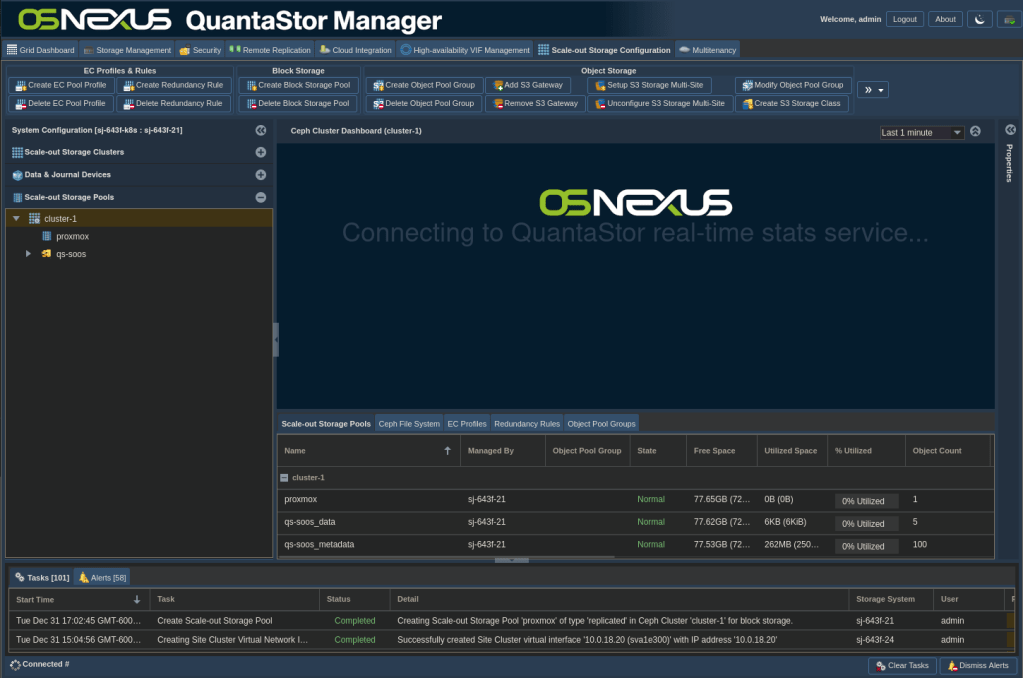Collapse the Ceph Cluster Dashboard with the up chevron
Viewport: 1023px width, 678px height.
coord(975,132)
